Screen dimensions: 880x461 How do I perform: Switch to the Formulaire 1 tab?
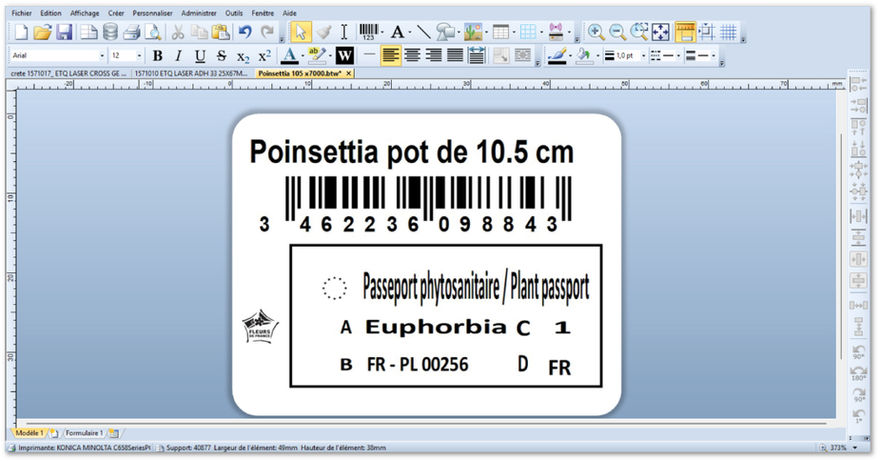click(84, 433)
